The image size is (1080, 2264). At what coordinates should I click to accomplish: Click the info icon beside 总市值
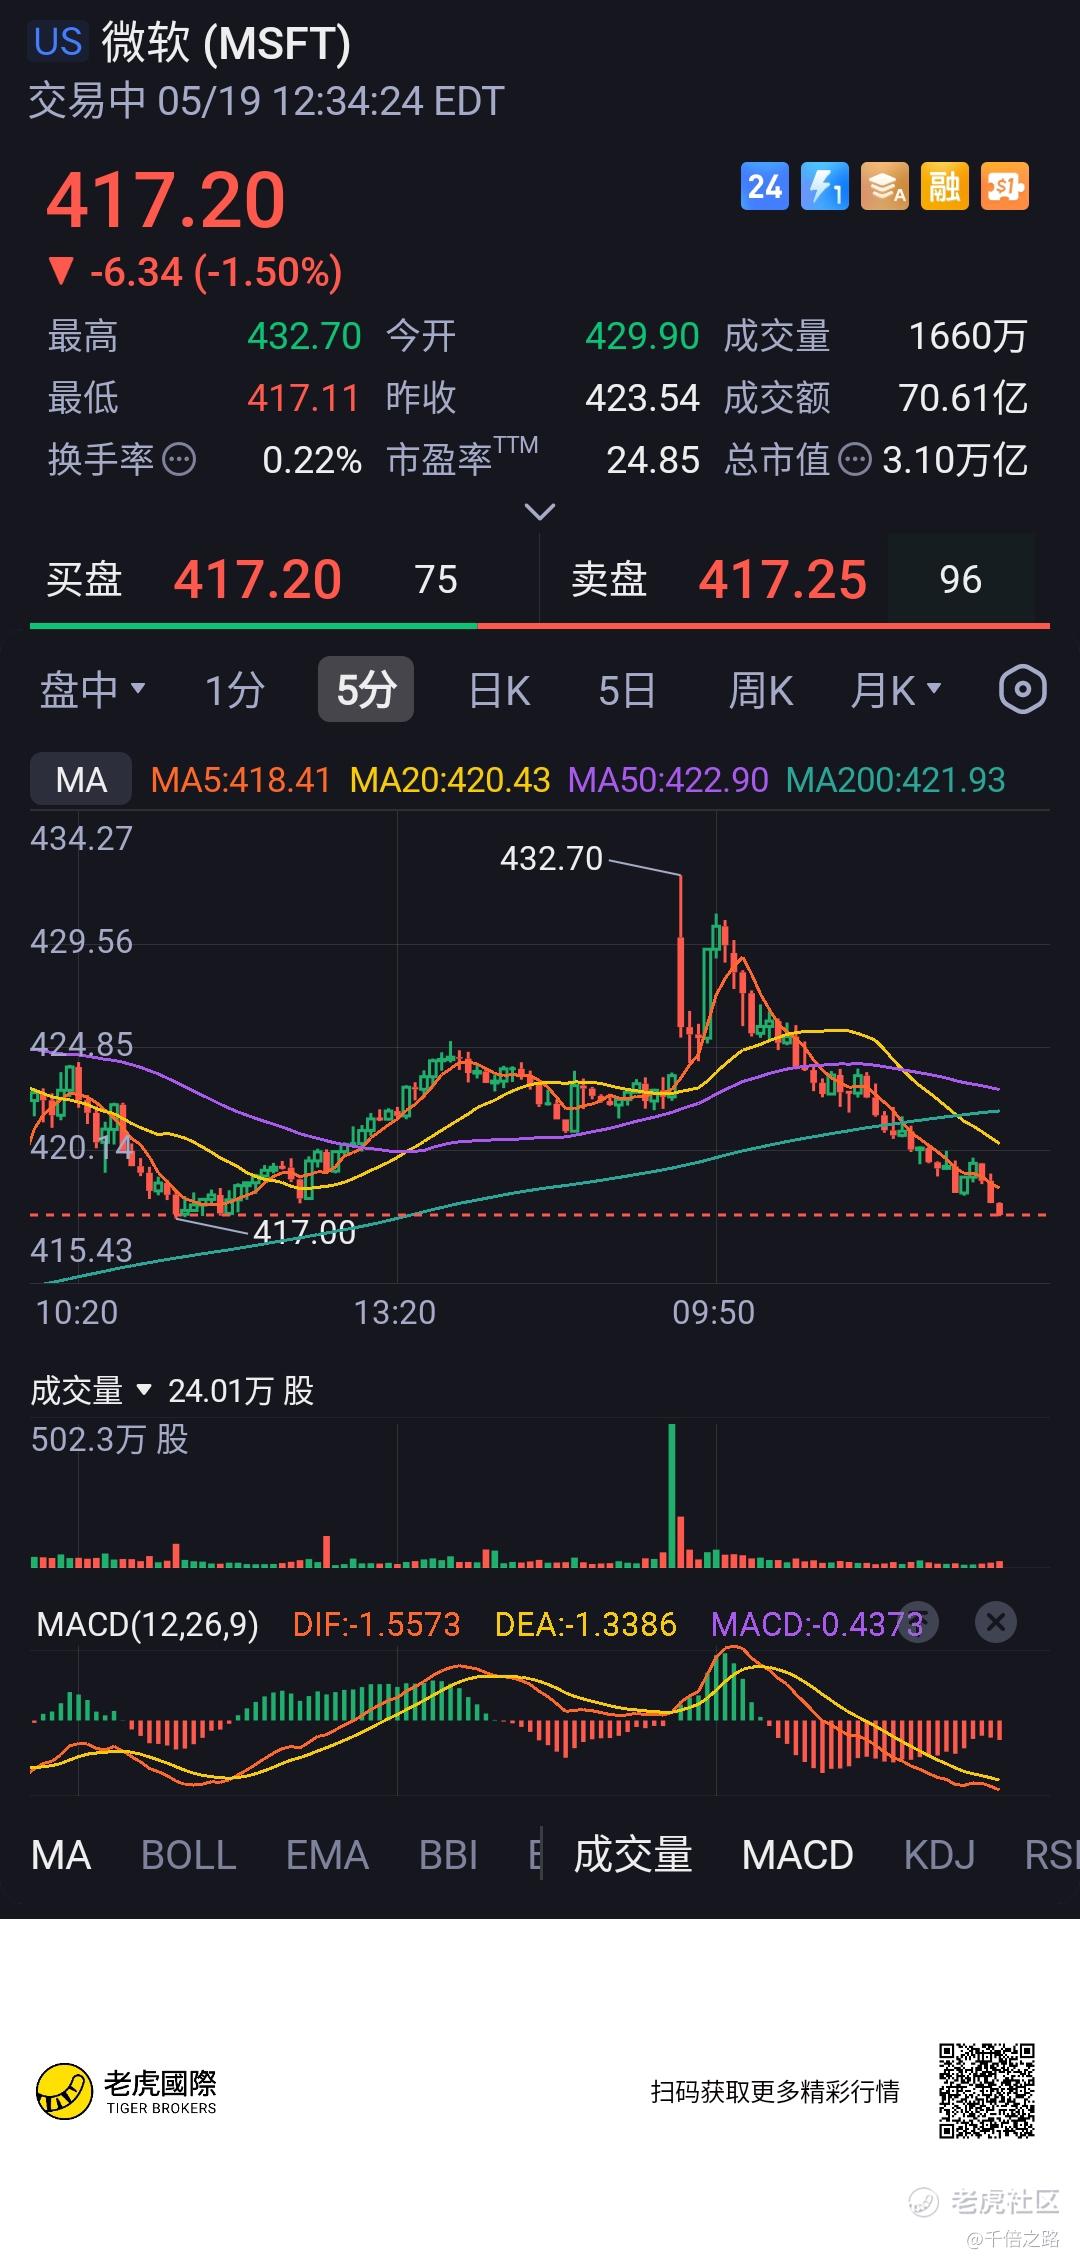tap(855, 460)
